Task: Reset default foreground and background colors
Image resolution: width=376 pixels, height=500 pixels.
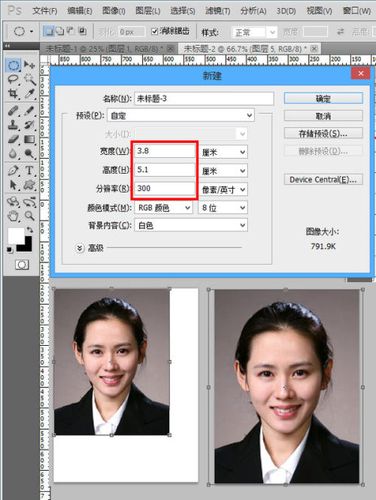Action: (x=10, y=249)
